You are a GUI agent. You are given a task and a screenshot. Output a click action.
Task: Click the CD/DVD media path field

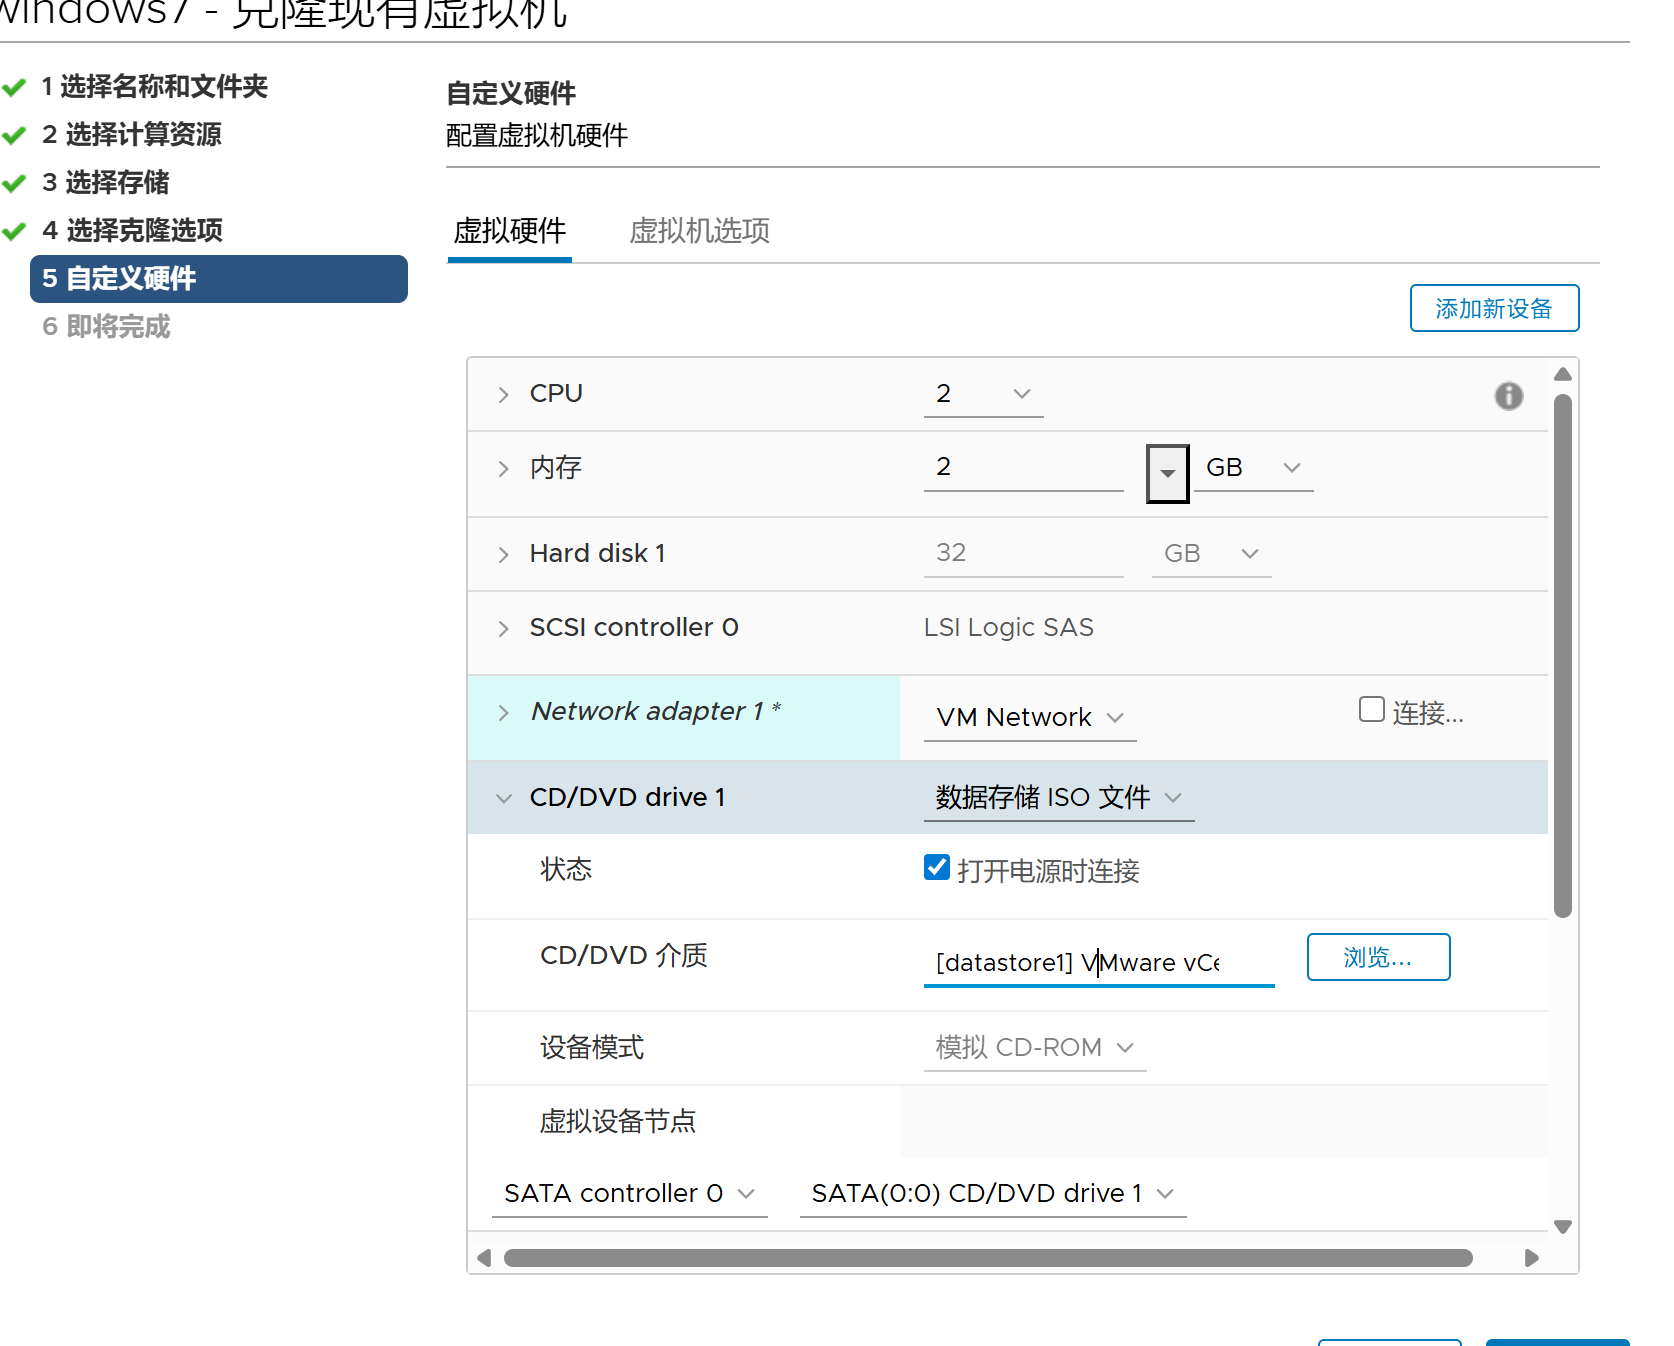1097,962
